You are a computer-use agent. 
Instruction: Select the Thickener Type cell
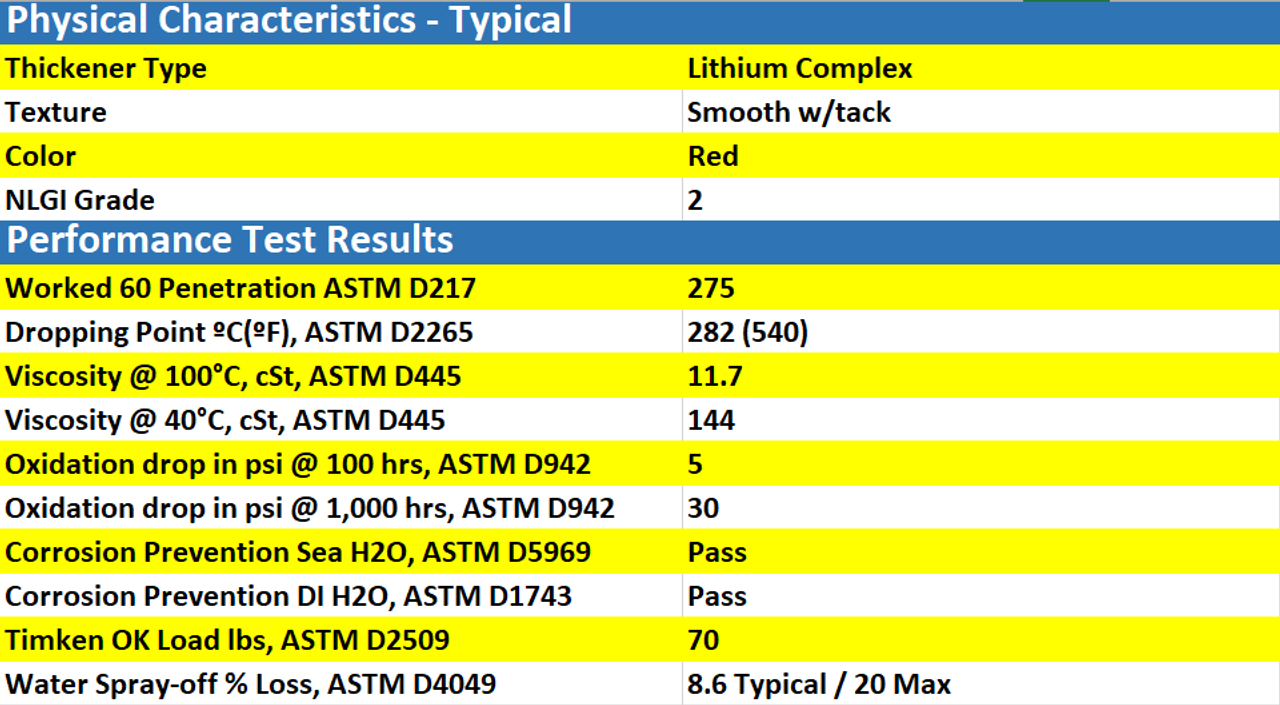pyautogui.click(x=105, y=68)
